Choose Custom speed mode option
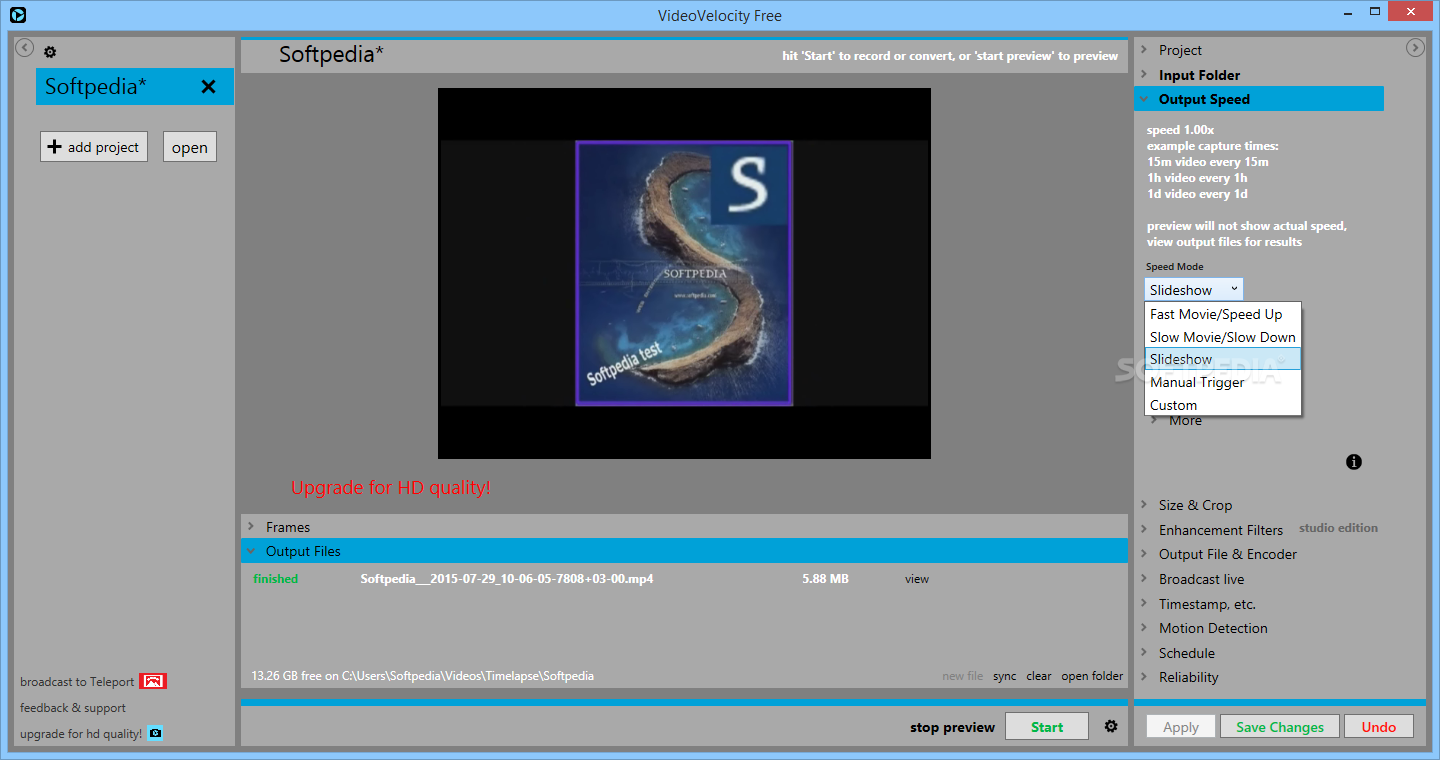Viewport: 1440px width, 760px height. (x=1223, y=405)
